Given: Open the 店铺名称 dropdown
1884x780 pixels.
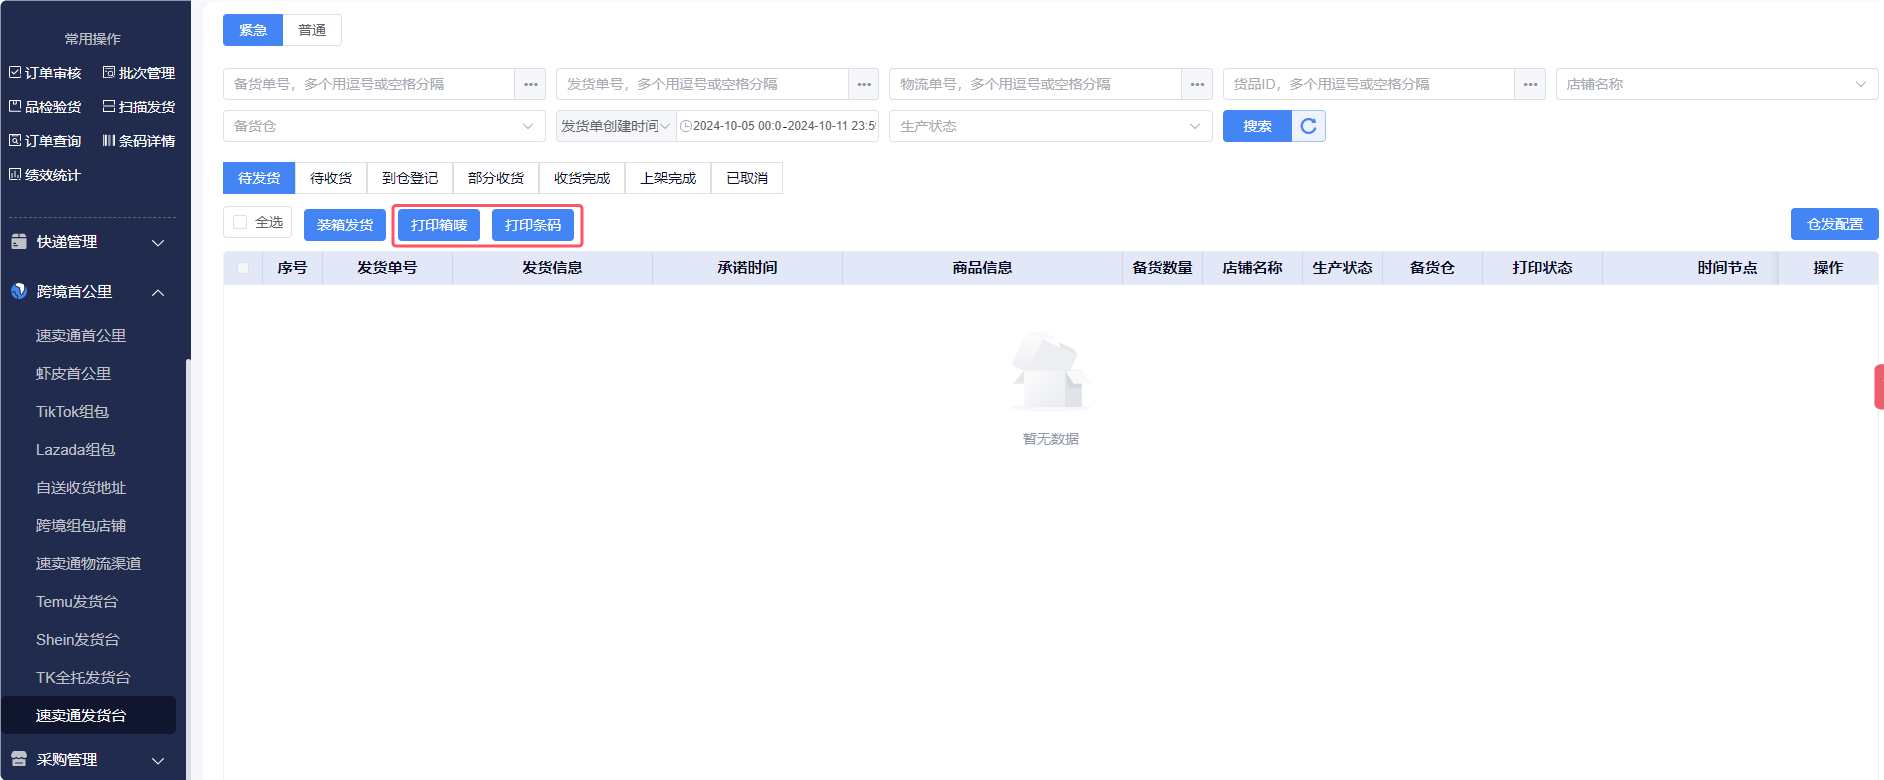Looking at the screenshot, I should pos(1717,84).
